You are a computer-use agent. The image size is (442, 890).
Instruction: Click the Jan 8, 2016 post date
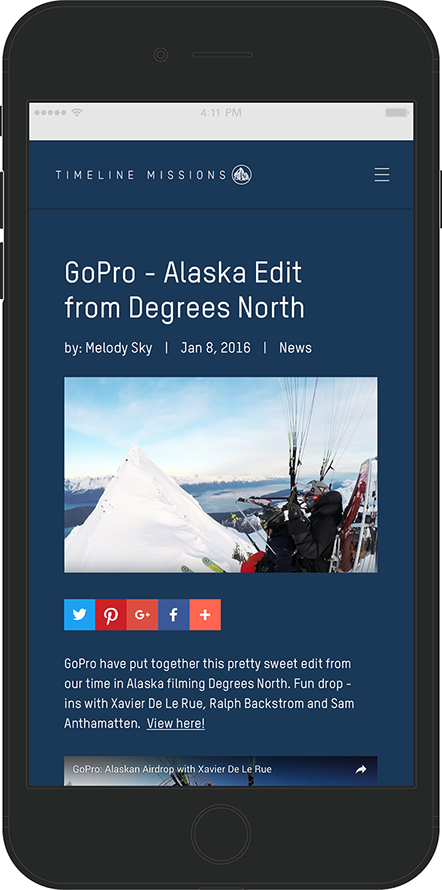(x=215, y=348)
